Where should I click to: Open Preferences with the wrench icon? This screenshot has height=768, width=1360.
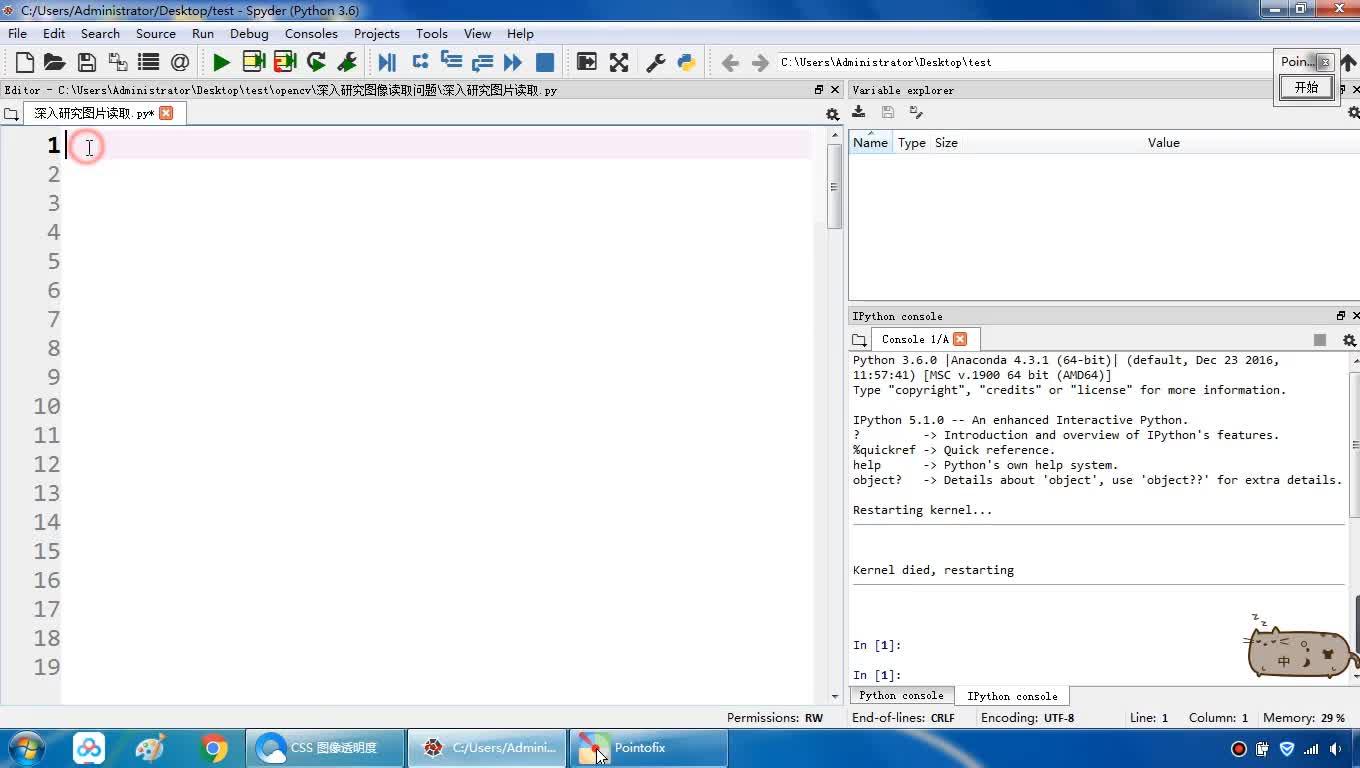656,62
